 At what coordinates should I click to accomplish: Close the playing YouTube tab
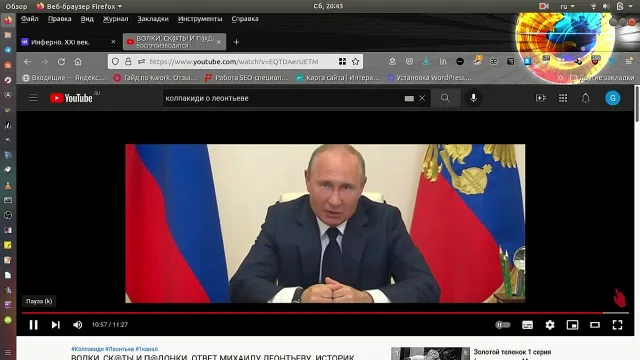click(x=219, y=42)
